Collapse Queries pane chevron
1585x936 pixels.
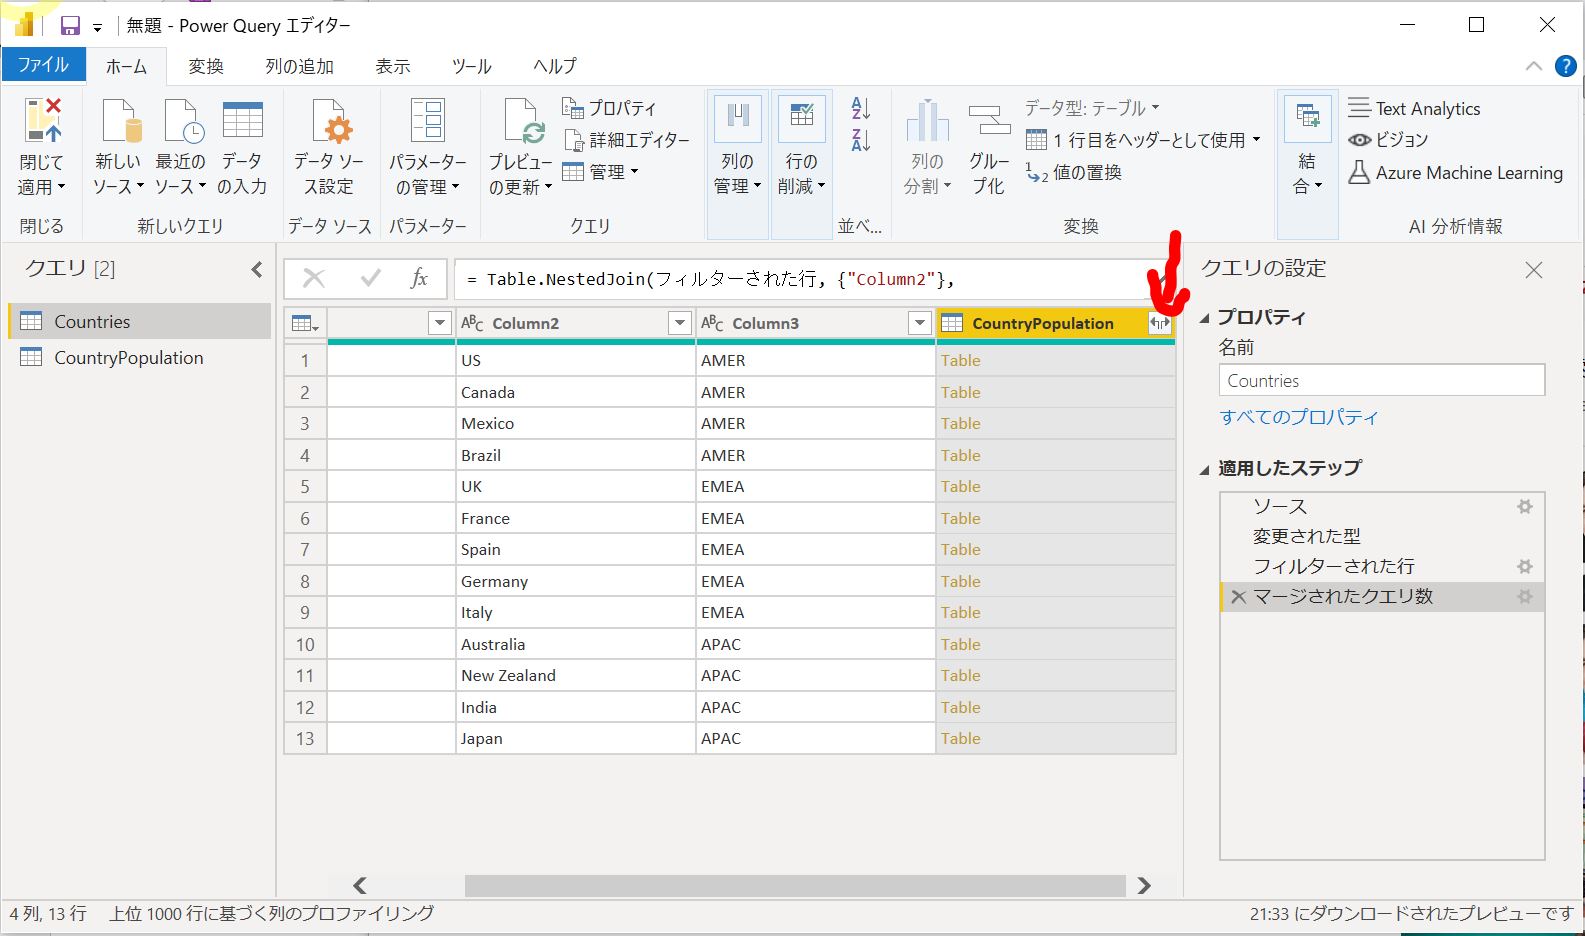[x=257, y=269]
